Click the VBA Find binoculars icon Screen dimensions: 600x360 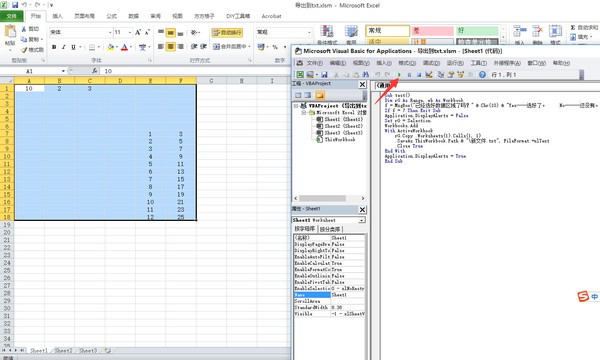365,75
